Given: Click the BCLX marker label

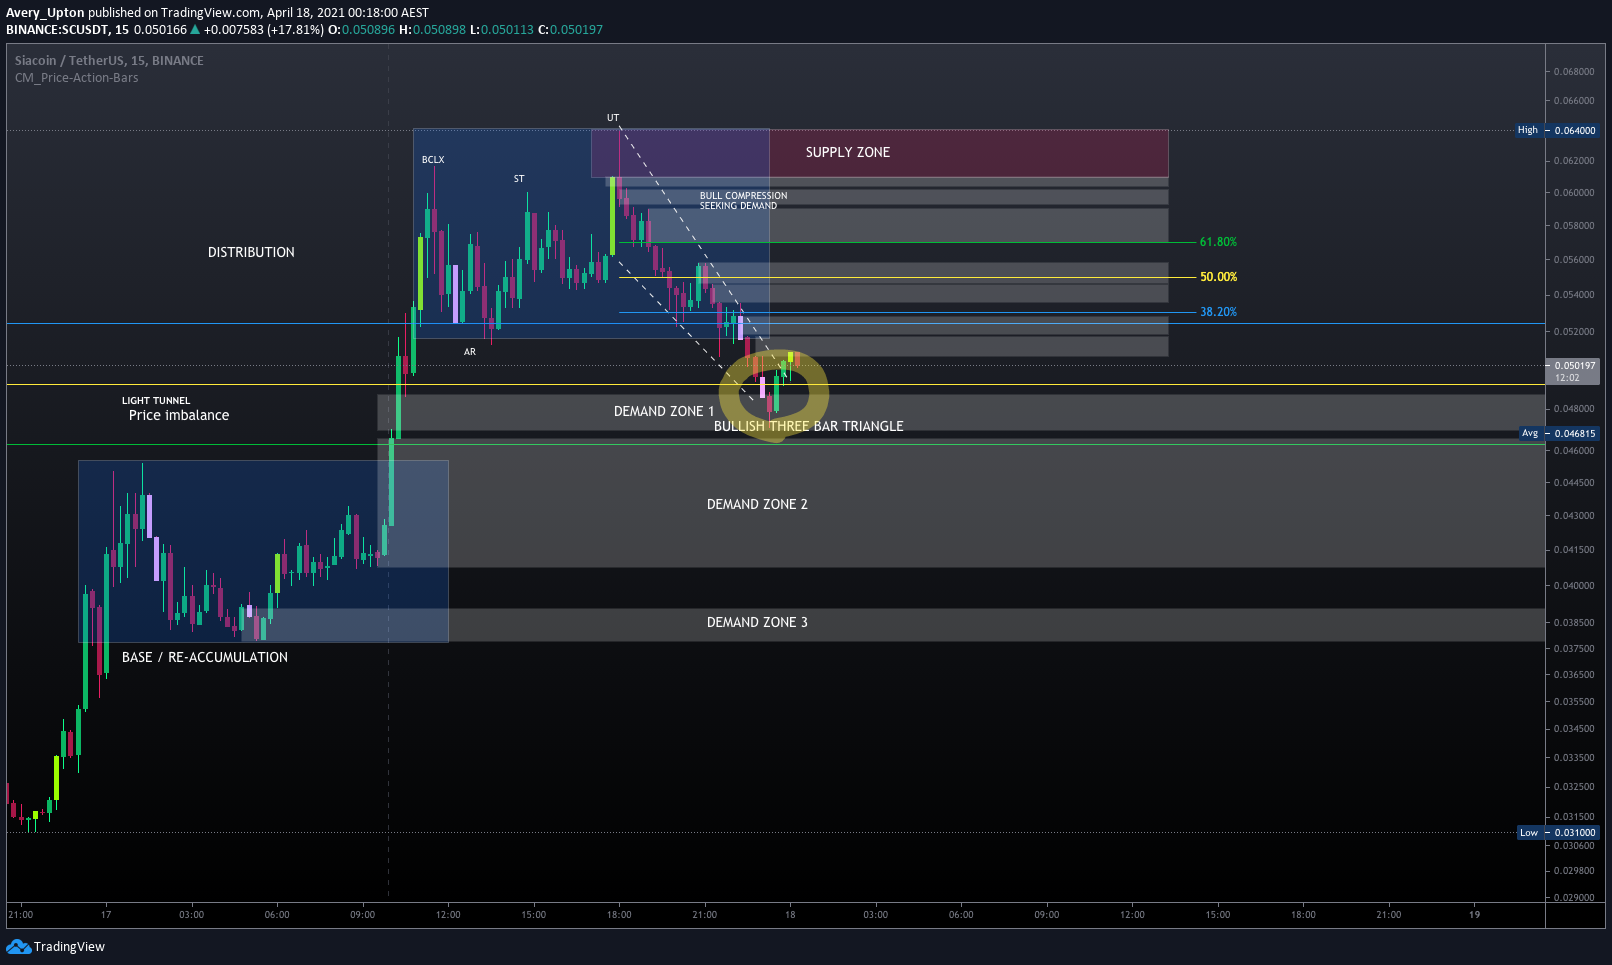Looking at the screenshot, I should point(433,160).
